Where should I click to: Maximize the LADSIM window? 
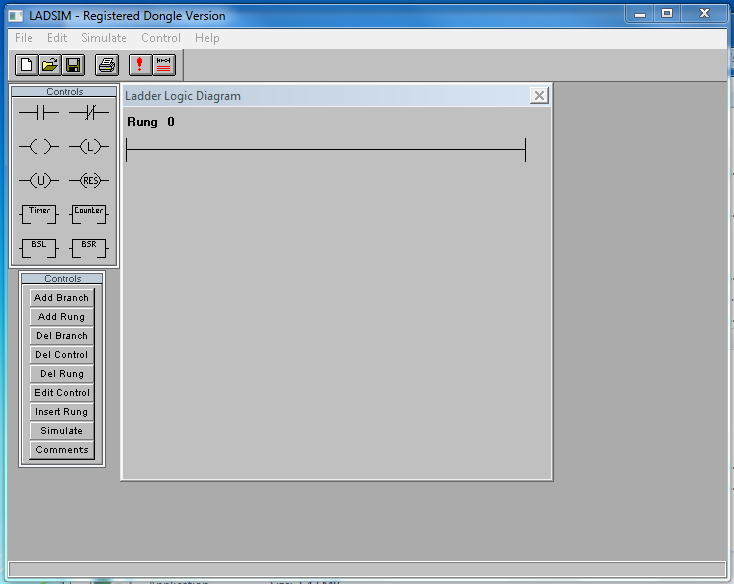coord(667,14)
